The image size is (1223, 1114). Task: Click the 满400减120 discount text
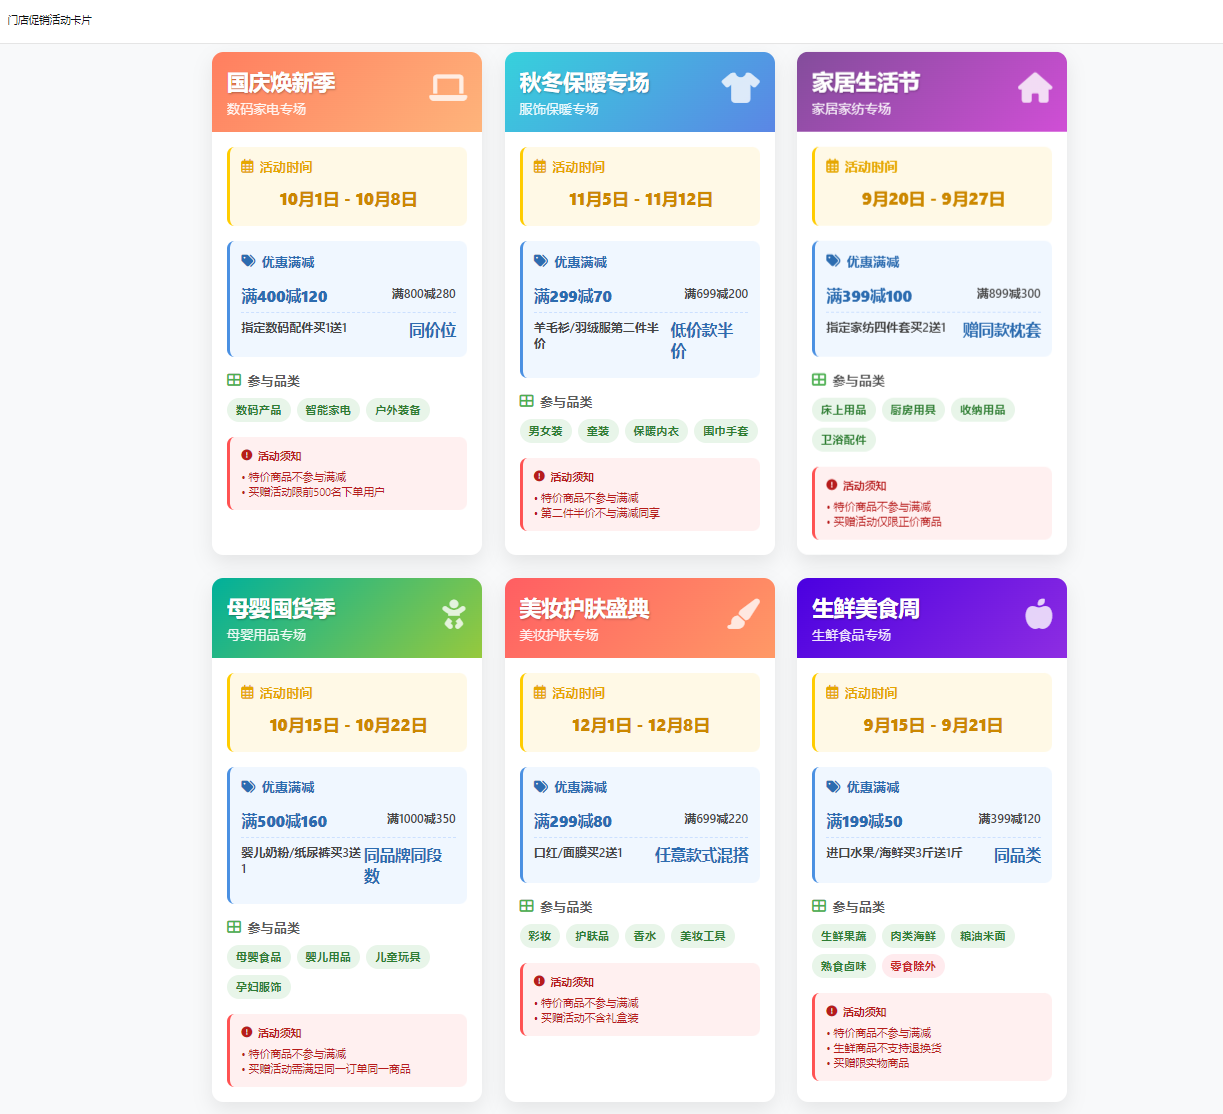(x=284, y=296)
